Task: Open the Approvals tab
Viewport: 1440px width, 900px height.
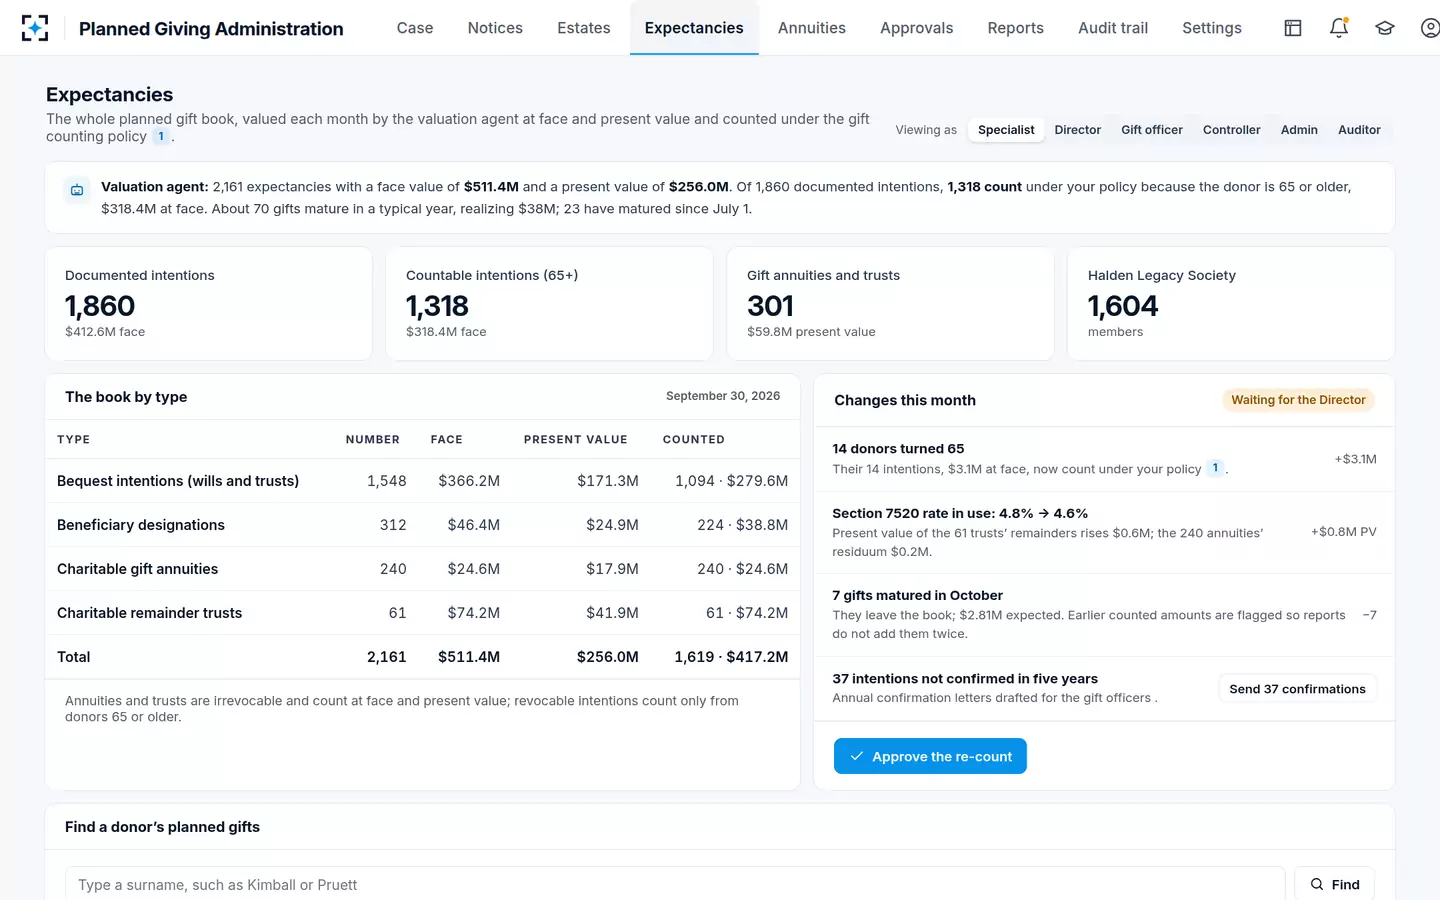Action: 916,28
